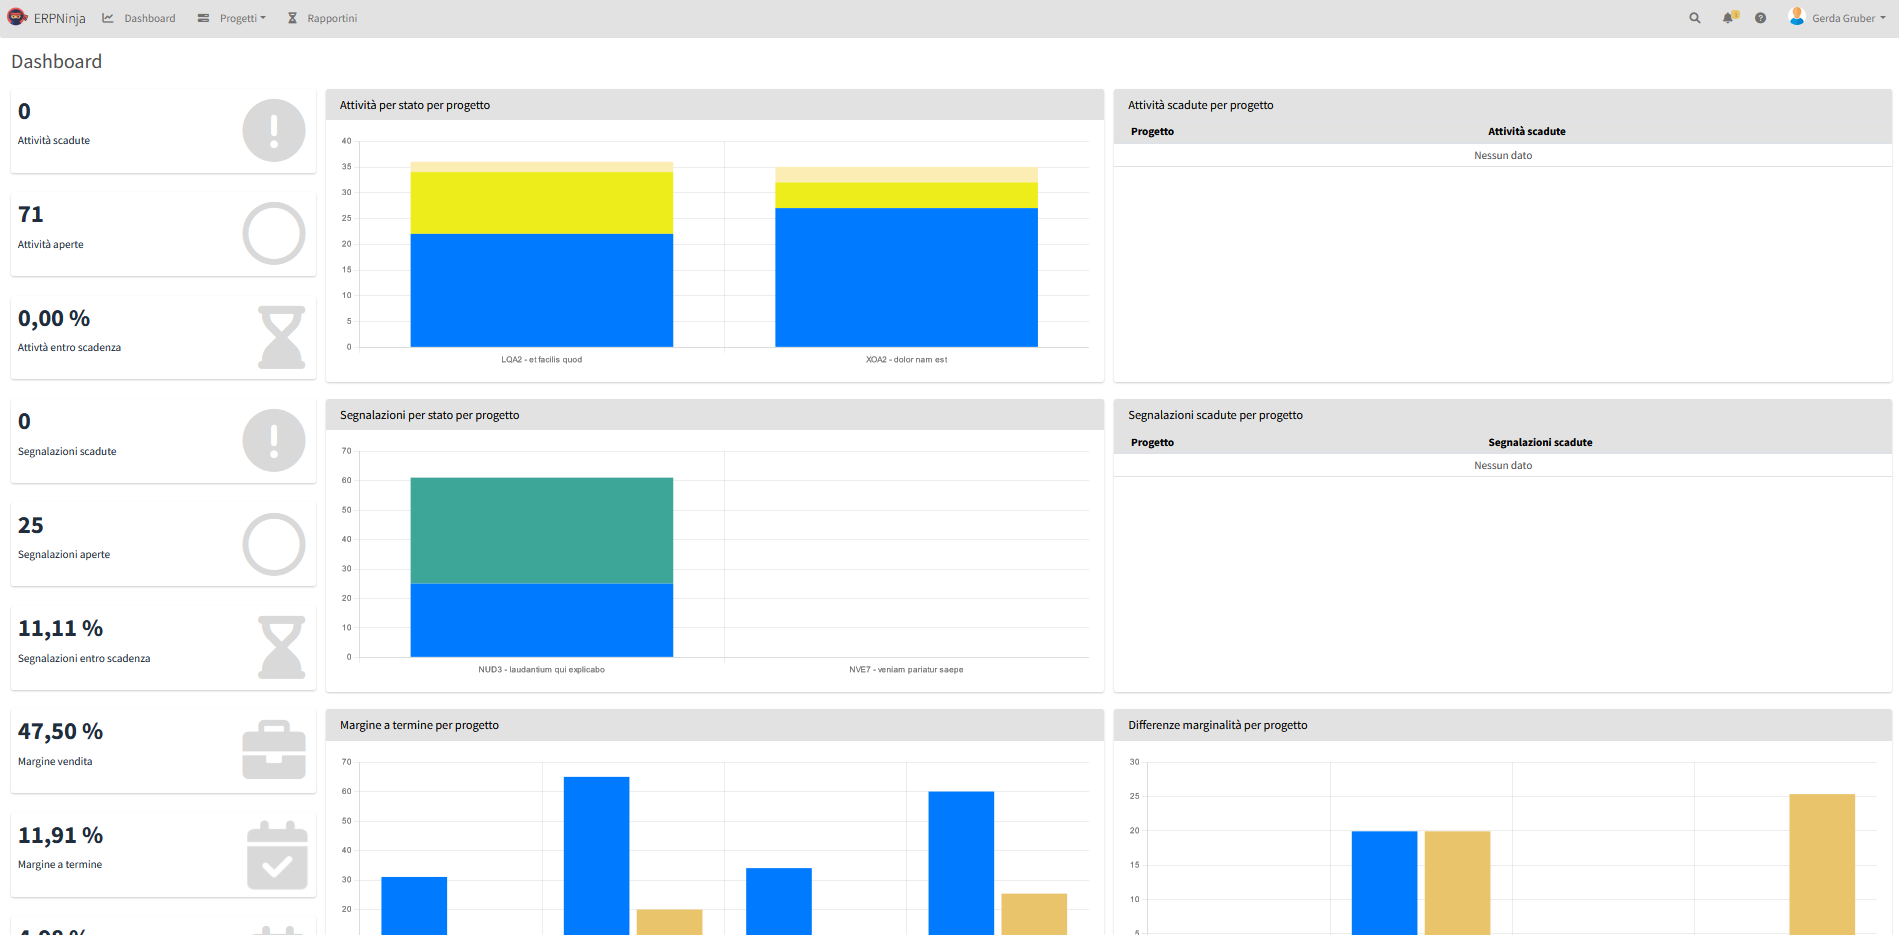Click exclamation icon on Attività scadute card
The image size is (1899, 935).
pyautogui.click(x=274, y=130)
